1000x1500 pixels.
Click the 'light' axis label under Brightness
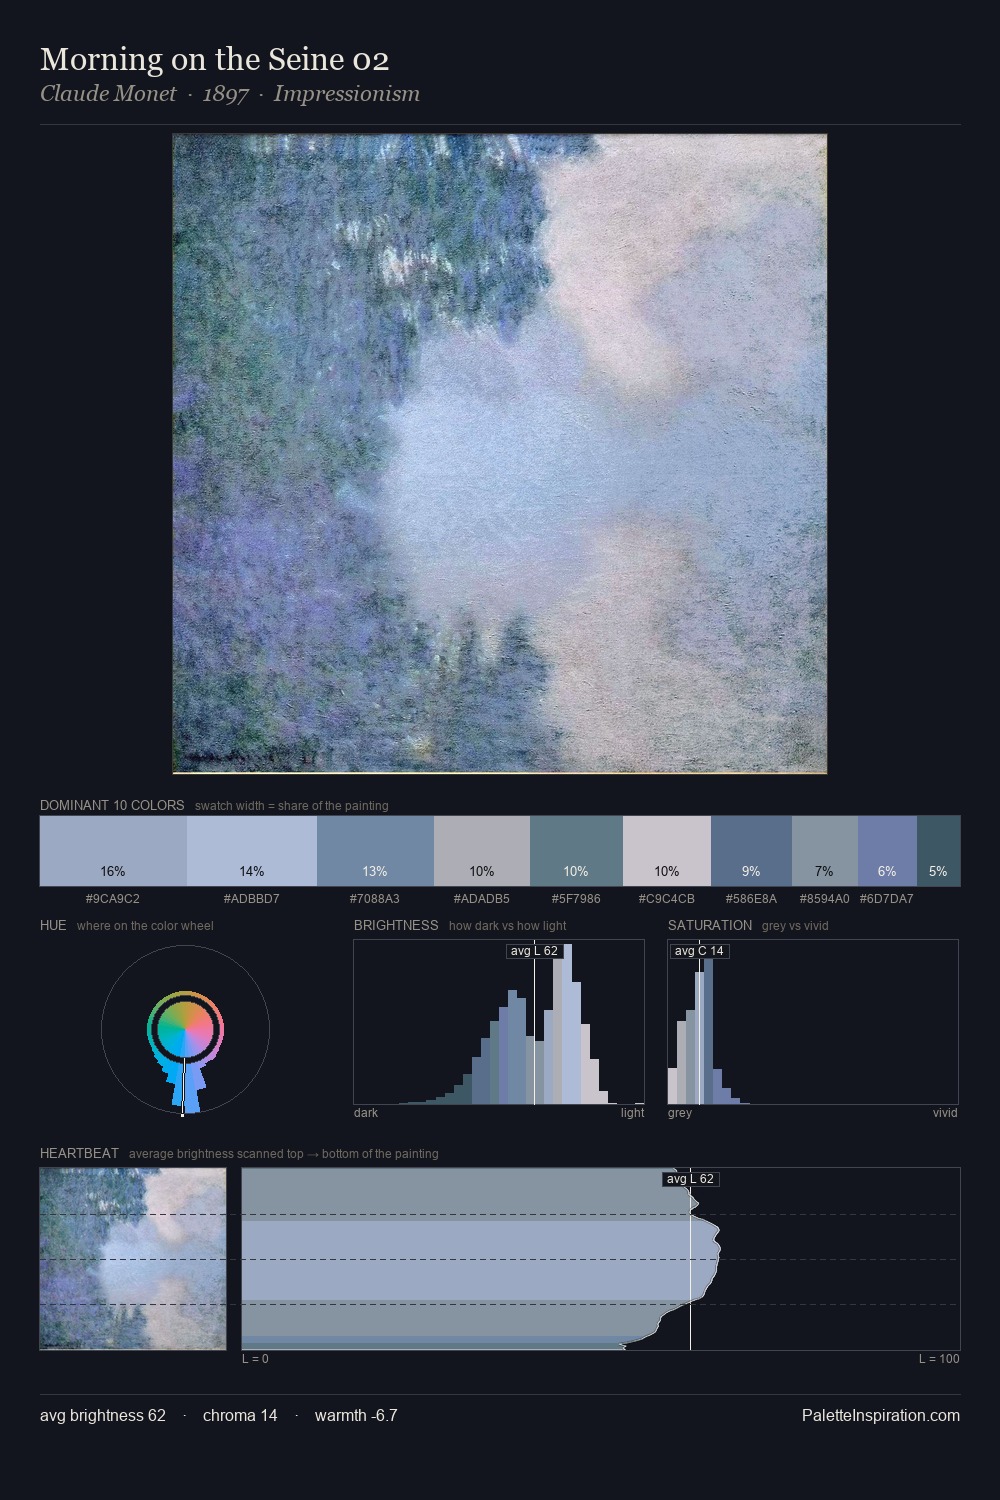[x=633, y=1113]
